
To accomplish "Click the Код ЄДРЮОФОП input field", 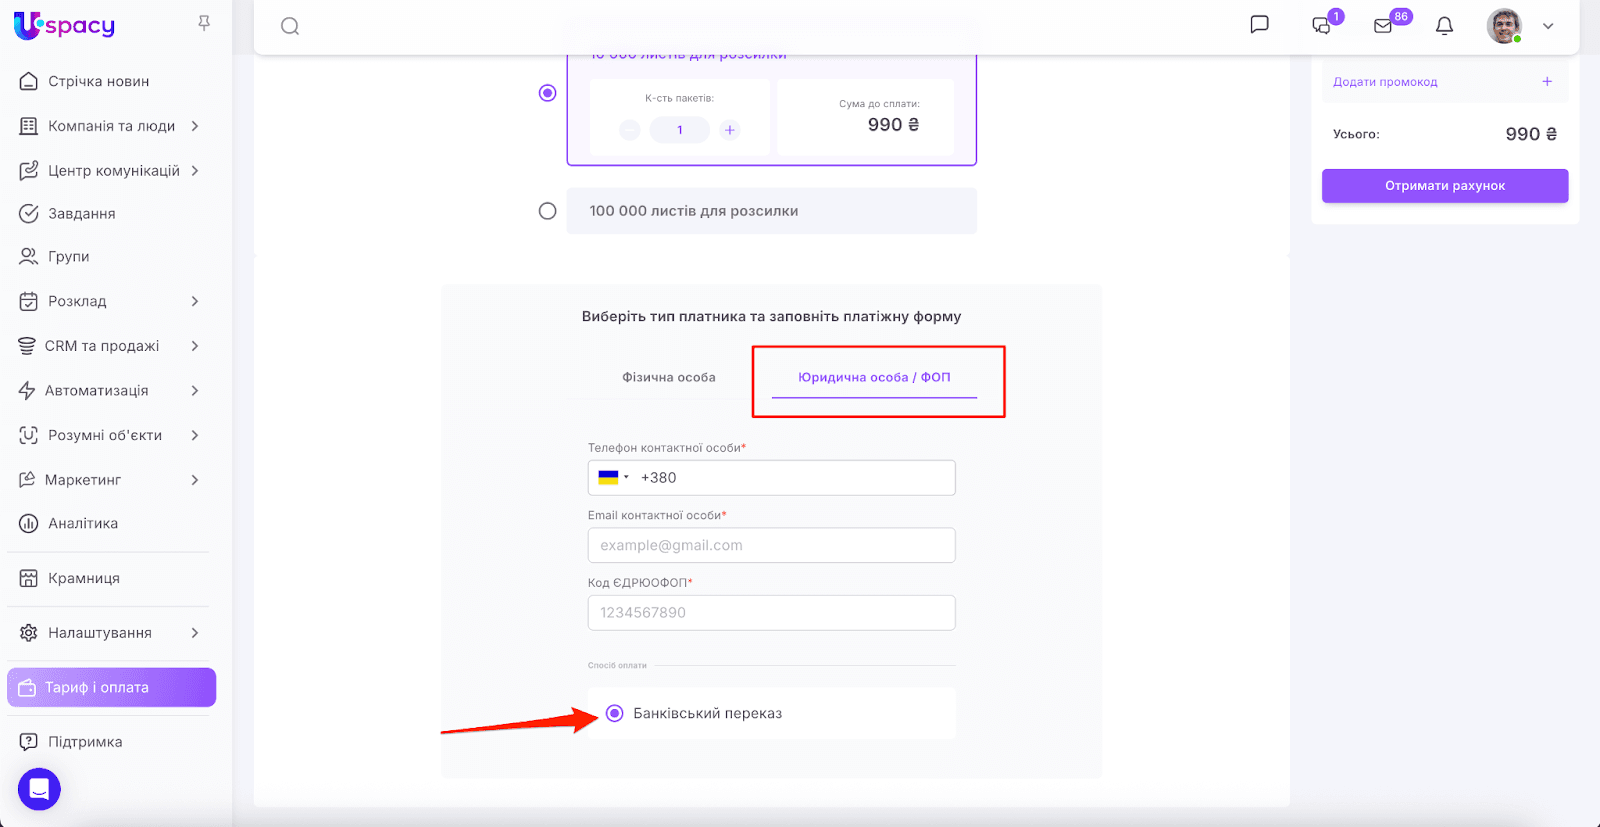I will 771,613.
